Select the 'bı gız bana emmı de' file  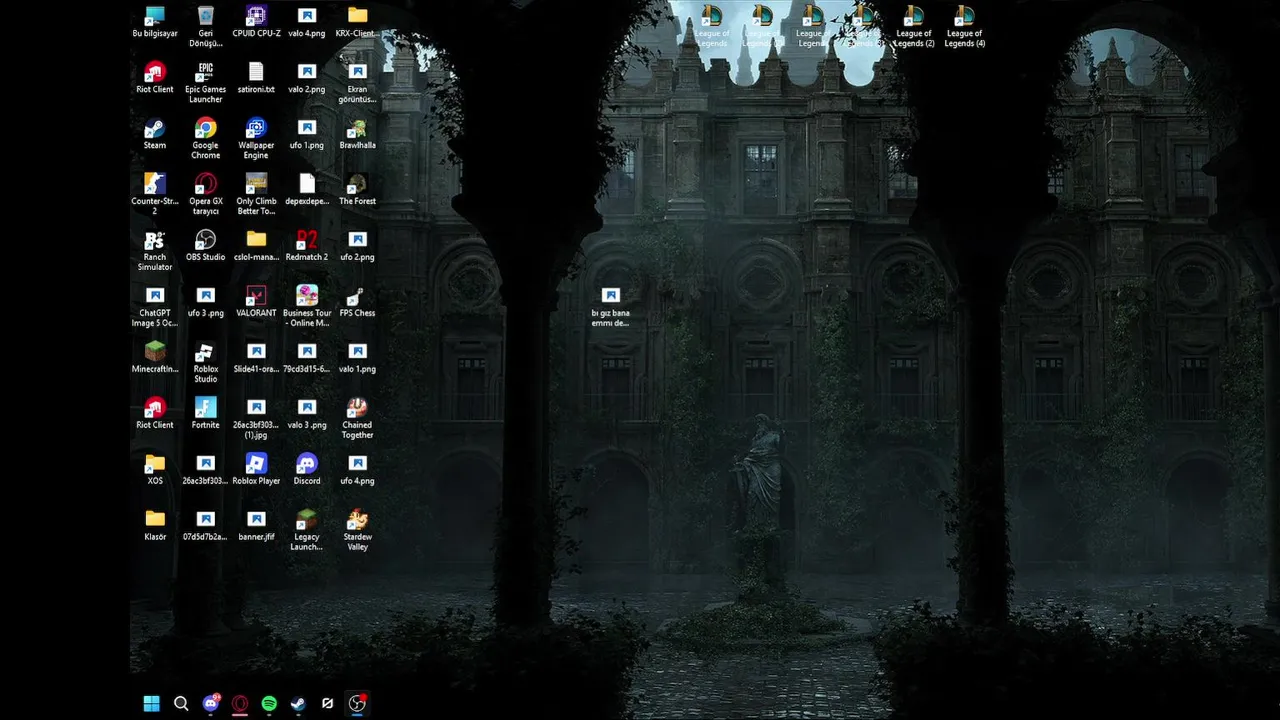point(610,307)
